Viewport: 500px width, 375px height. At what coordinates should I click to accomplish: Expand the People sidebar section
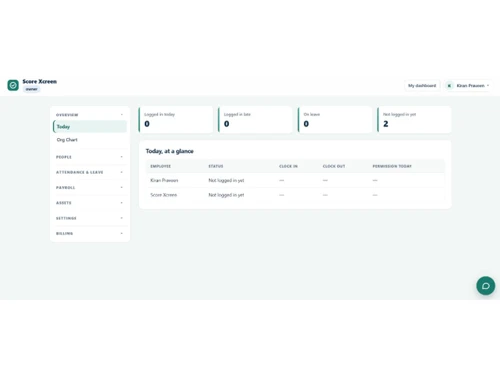point(90,157)
